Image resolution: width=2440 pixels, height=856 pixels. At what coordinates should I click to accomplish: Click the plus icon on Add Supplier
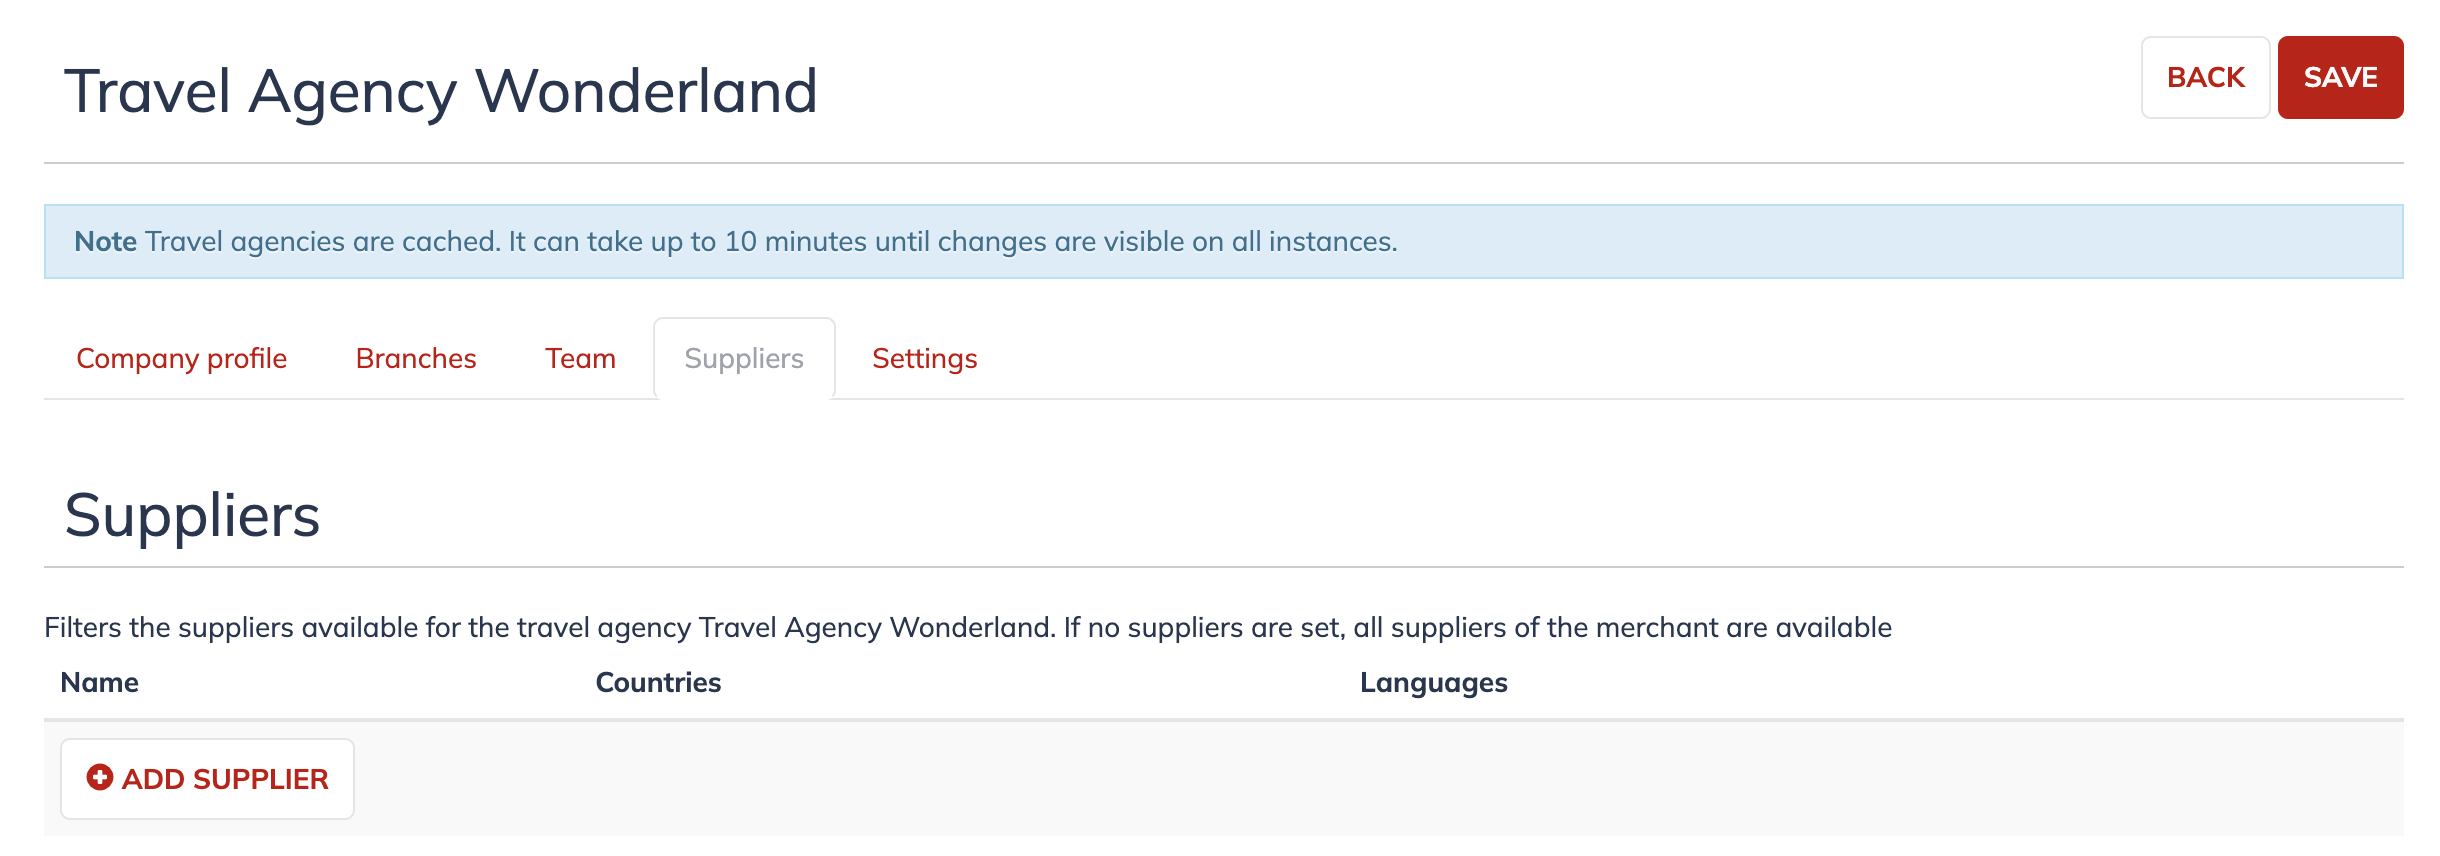tap(100, 777)
